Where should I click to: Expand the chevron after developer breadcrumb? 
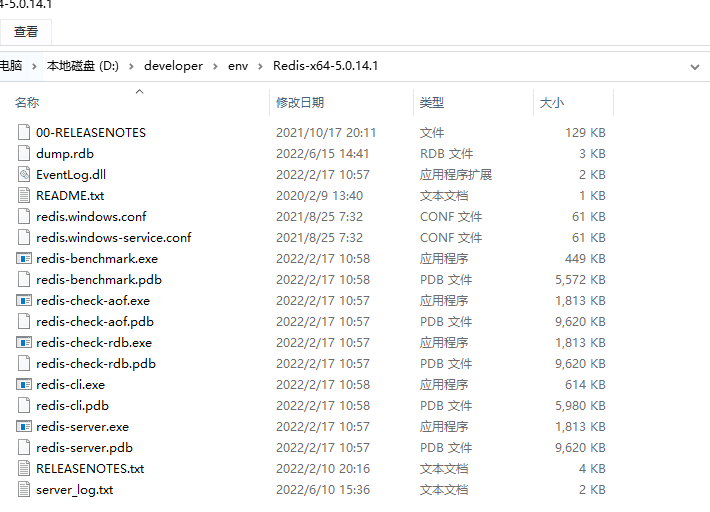(215, 67)
